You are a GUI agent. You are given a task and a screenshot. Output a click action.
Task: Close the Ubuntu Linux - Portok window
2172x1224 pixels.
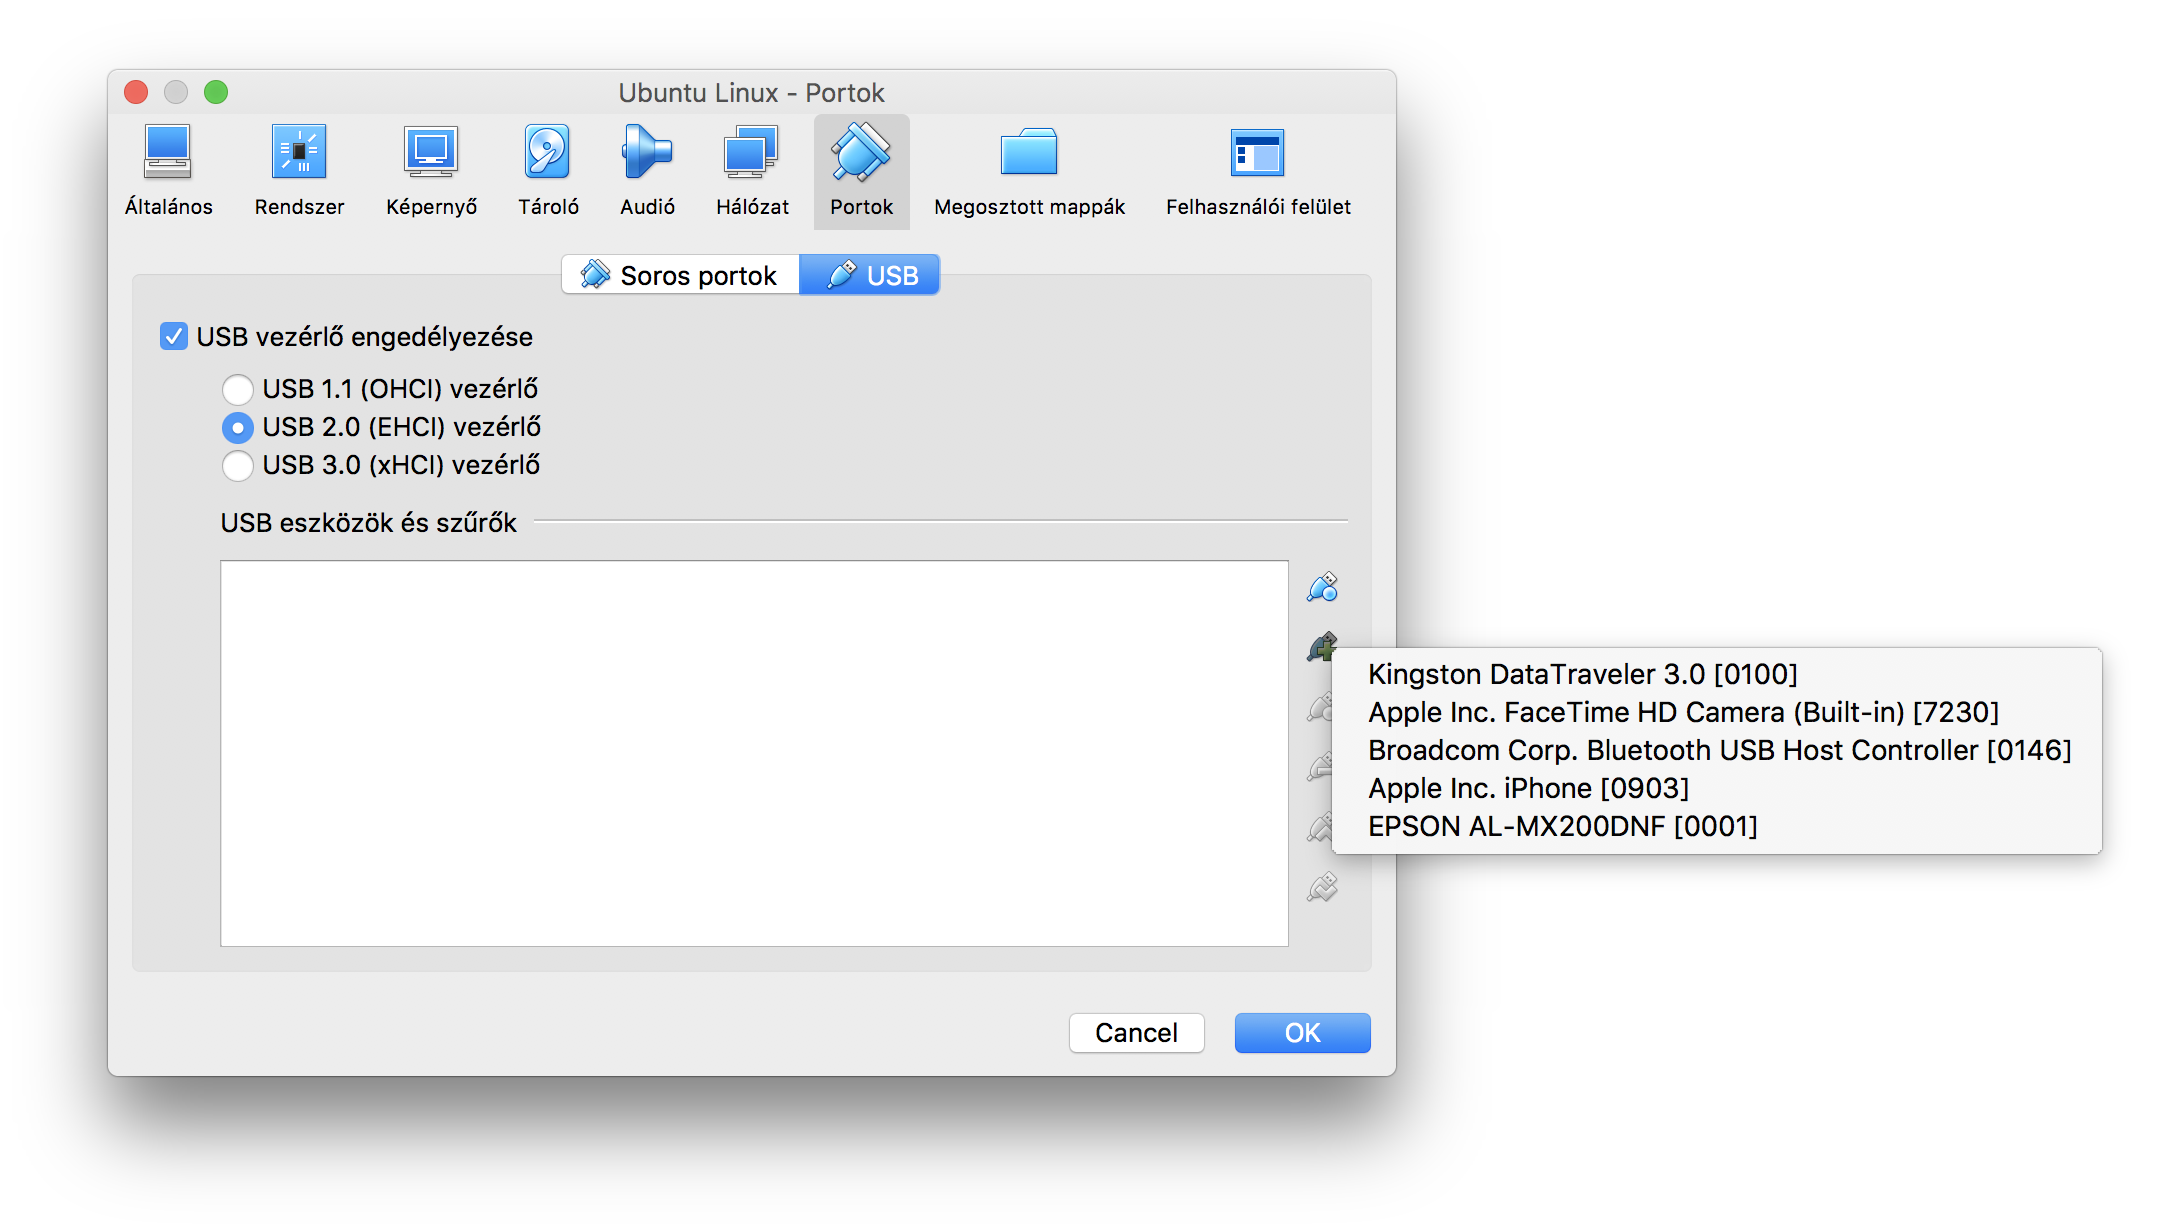136,92
